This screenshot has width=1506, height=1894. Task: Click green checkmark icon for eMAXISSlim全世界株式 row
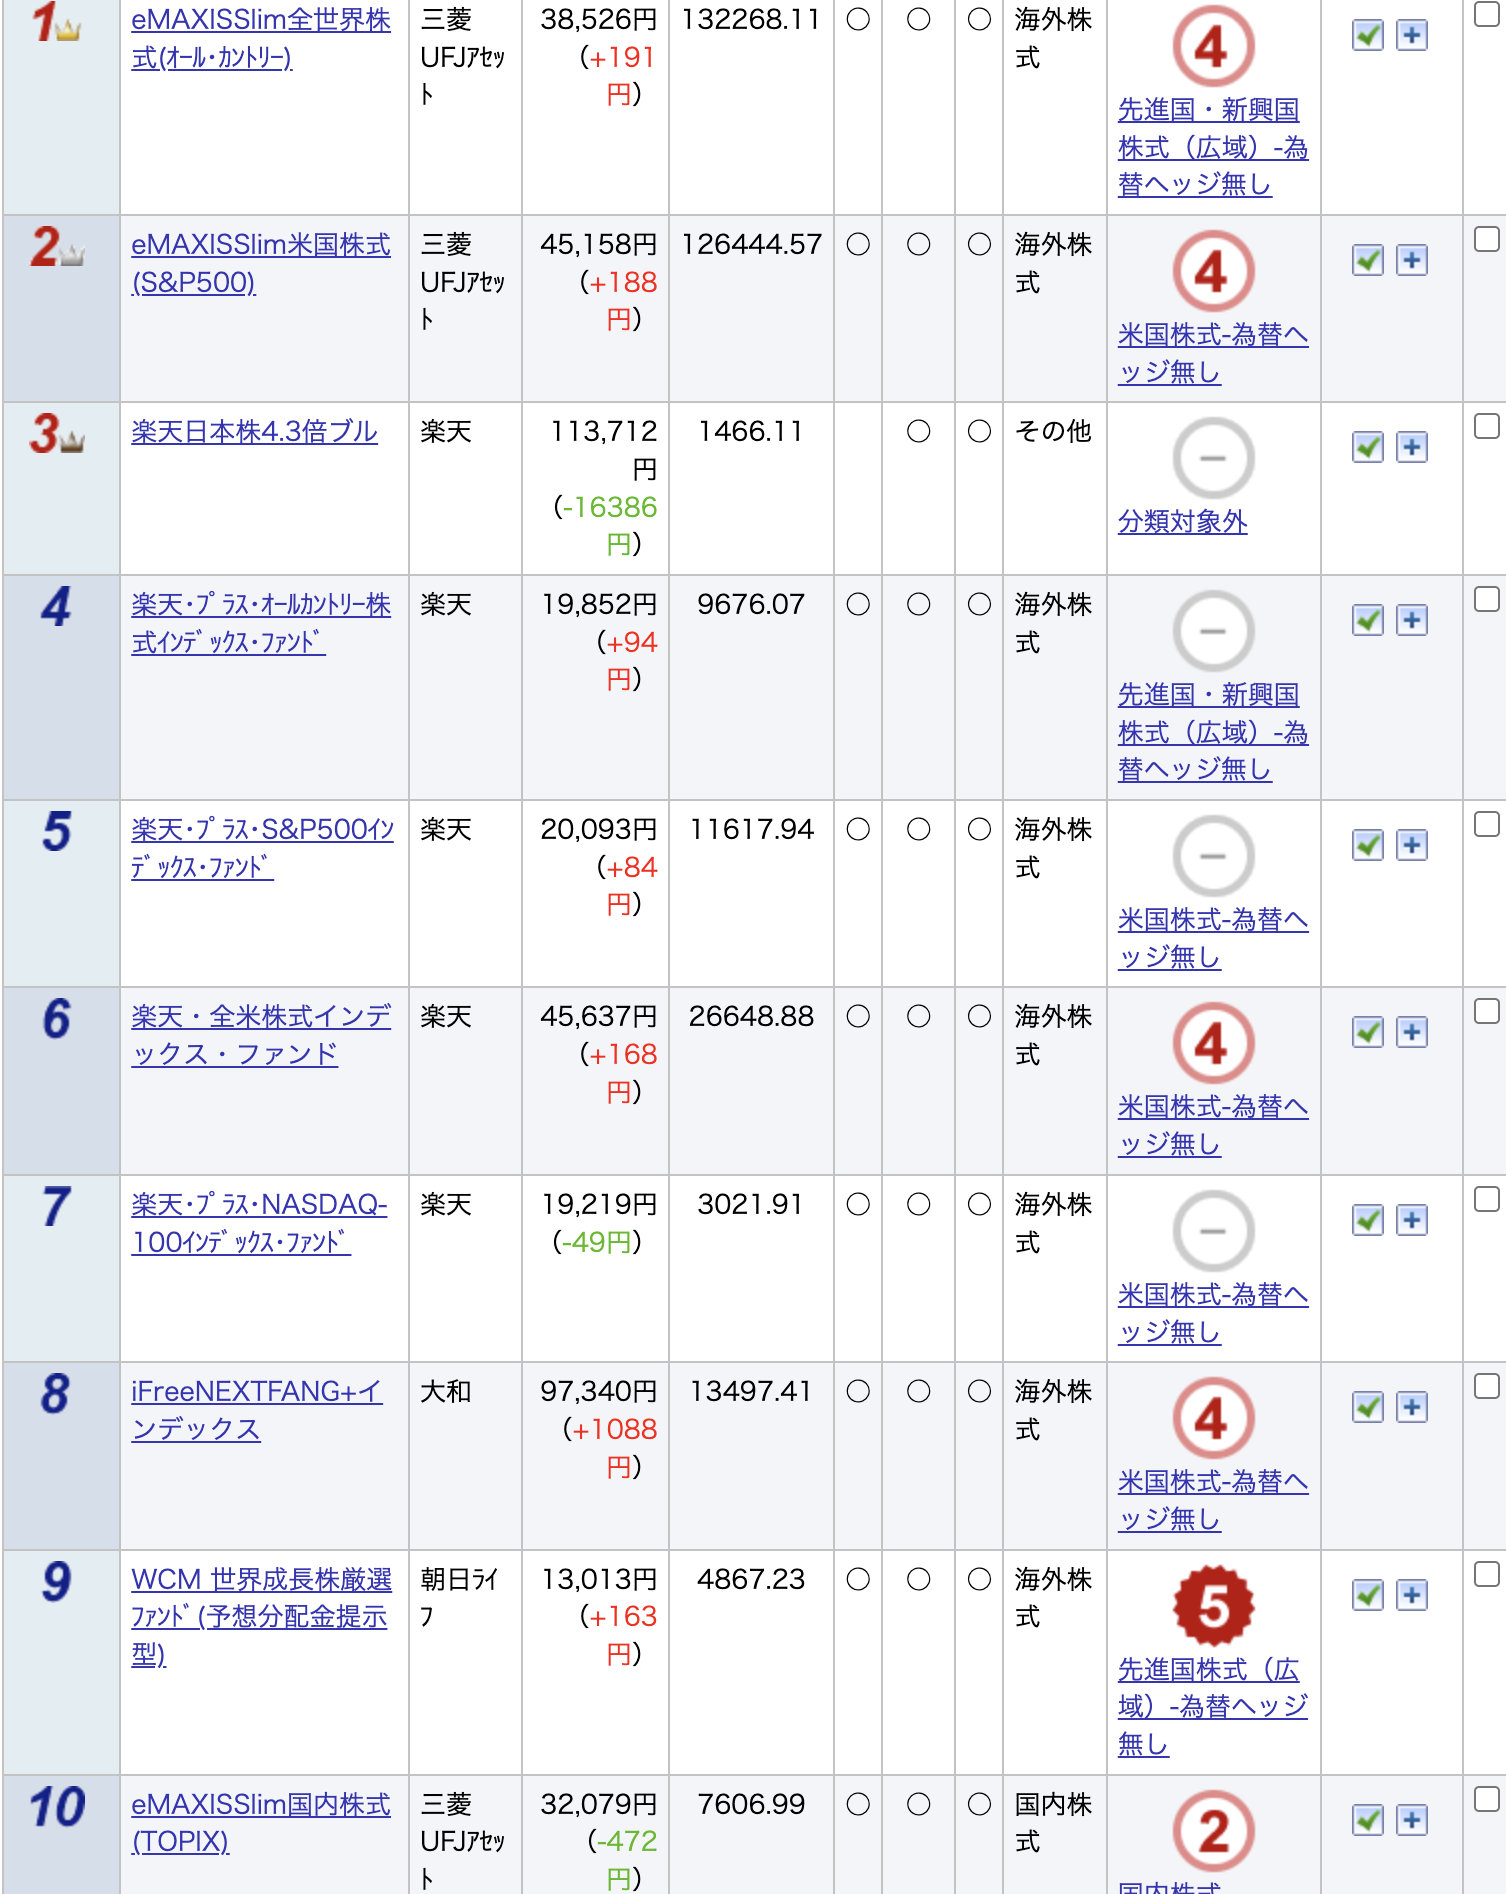point(1367,36)
